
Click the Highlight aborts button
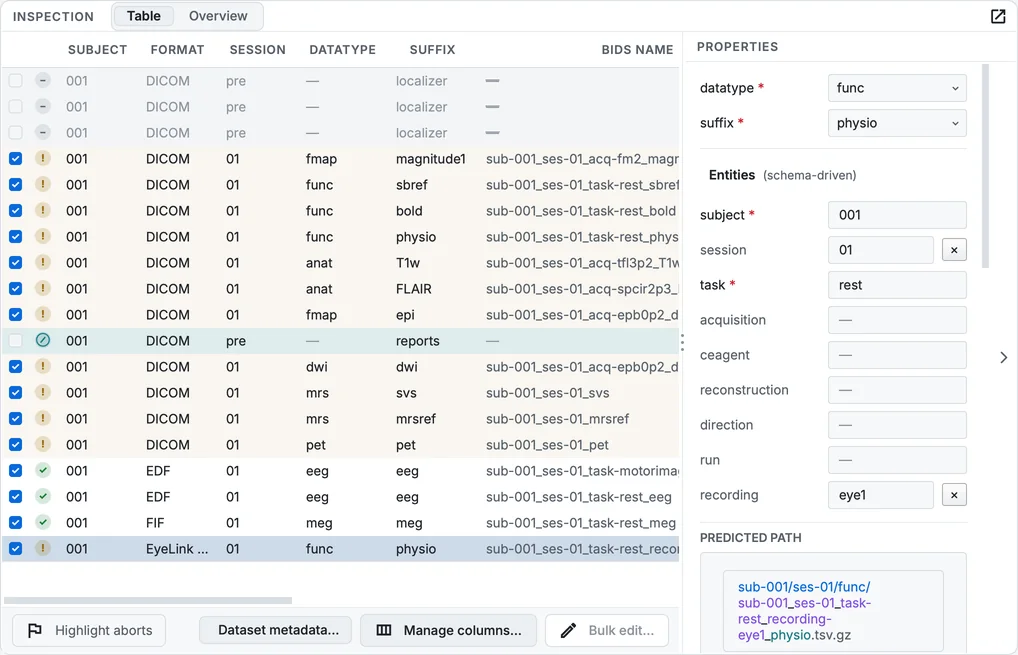(89, 630)
